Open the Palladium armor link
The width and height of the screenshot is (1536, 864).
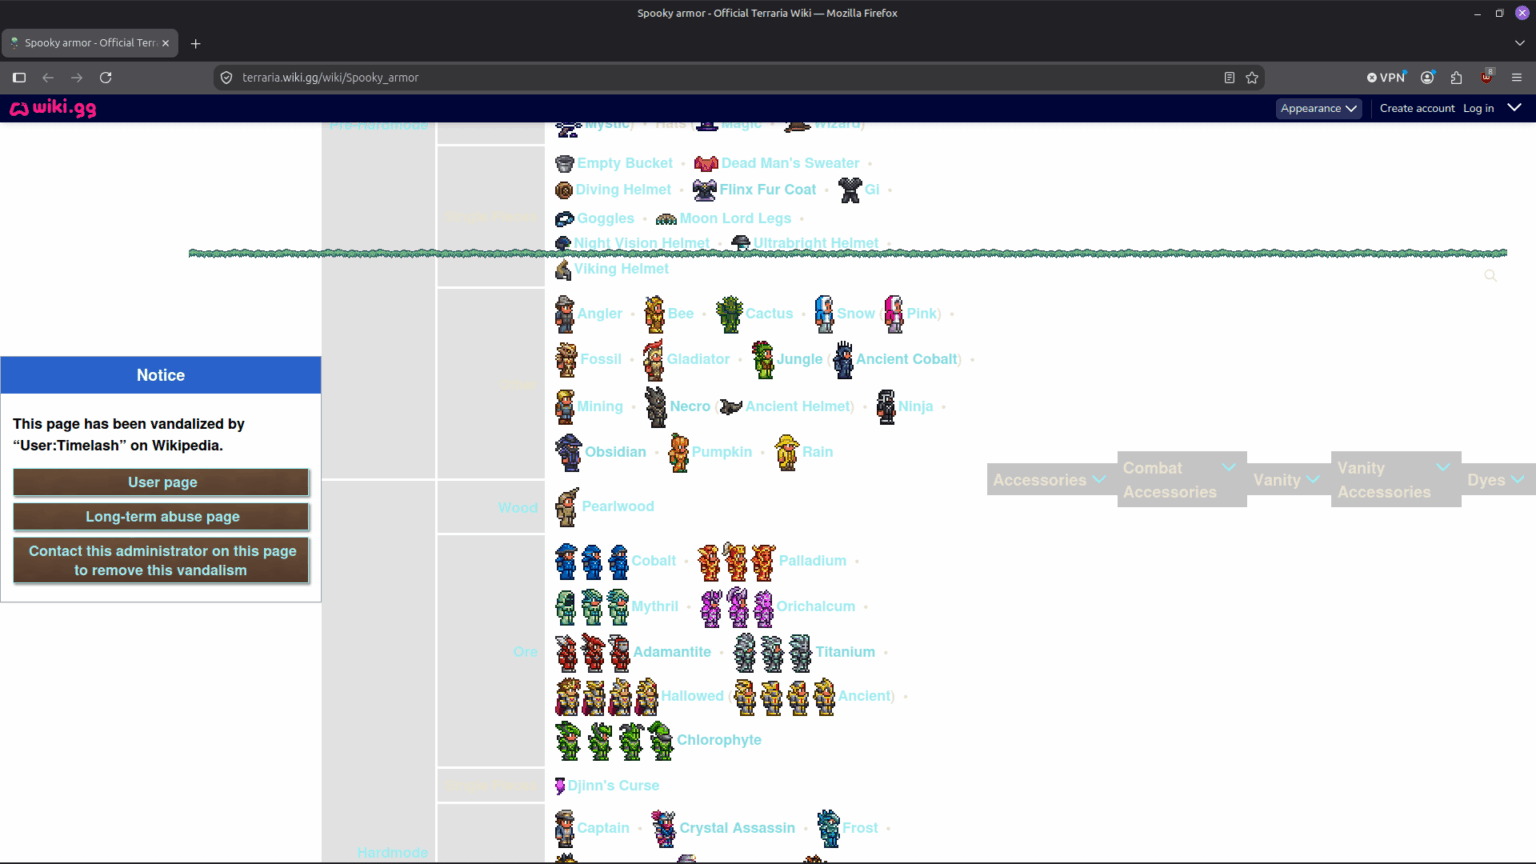tap(812, 561)
